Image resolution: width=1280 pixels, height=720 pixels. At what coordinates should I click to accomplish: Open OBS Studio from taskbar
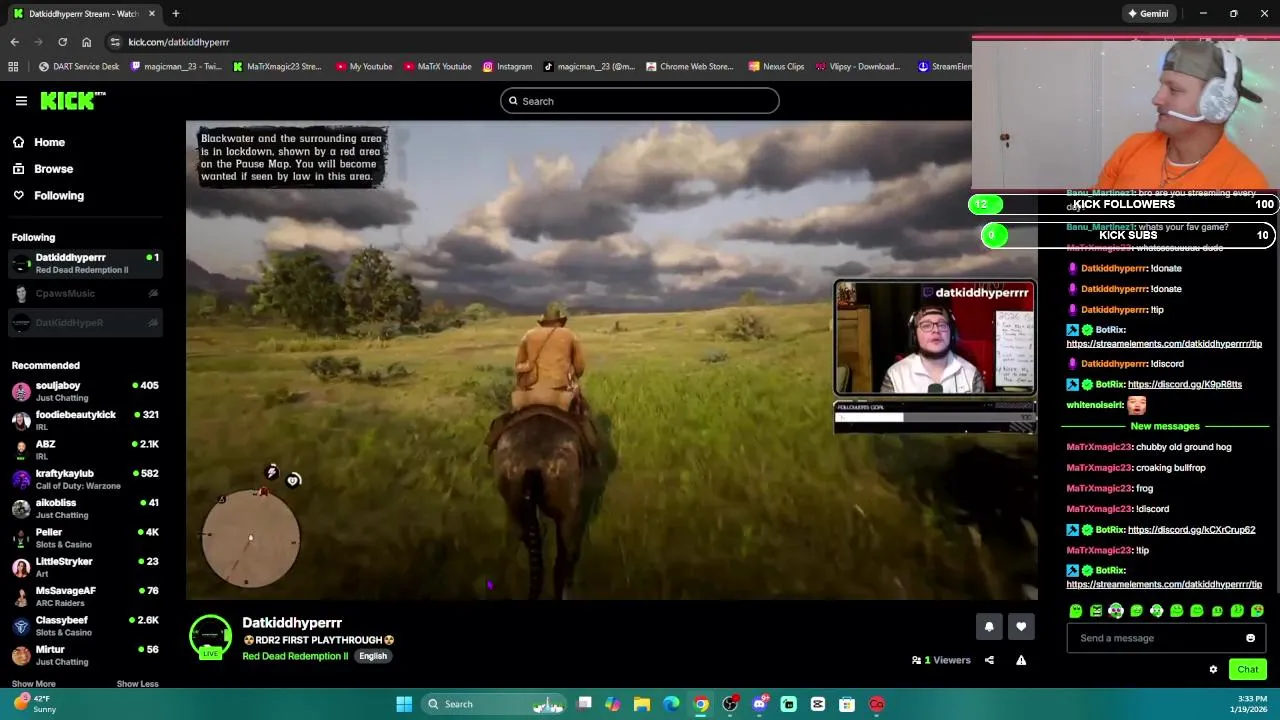730,704
